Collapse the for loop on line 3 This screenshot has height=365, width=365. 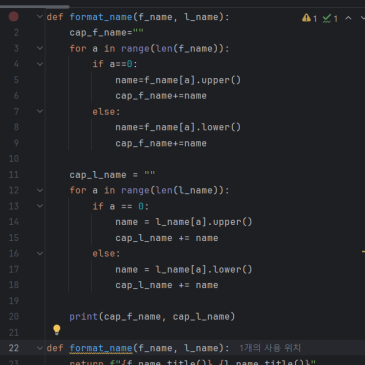click(x=40, y=48)
